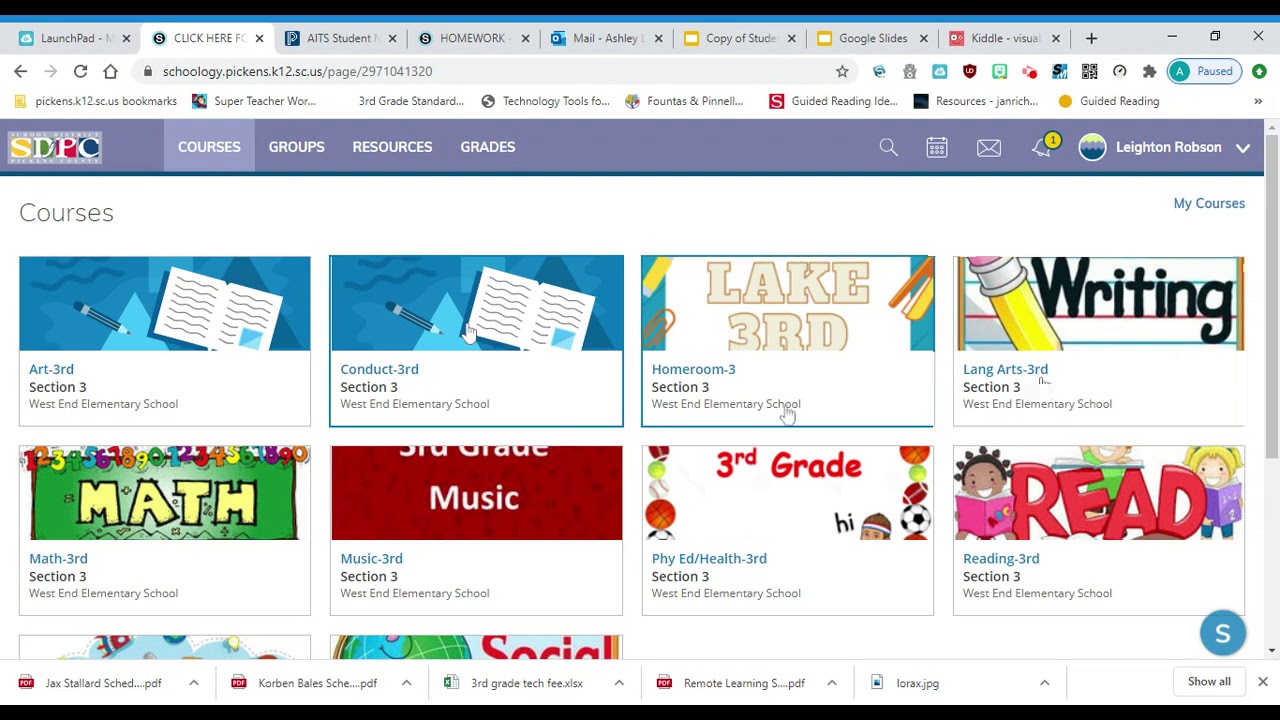This screenshot has width=1280, height=720.
Task: Open the Chrome profile avatar Paused
Action: (1203, 71)
